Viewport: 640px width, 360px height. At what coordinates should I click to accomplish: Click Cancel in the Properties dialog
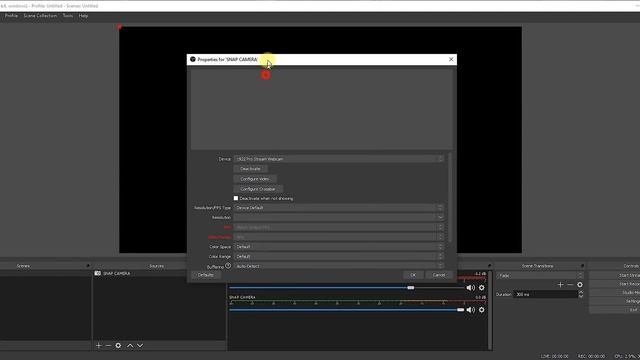coord(439,275)
